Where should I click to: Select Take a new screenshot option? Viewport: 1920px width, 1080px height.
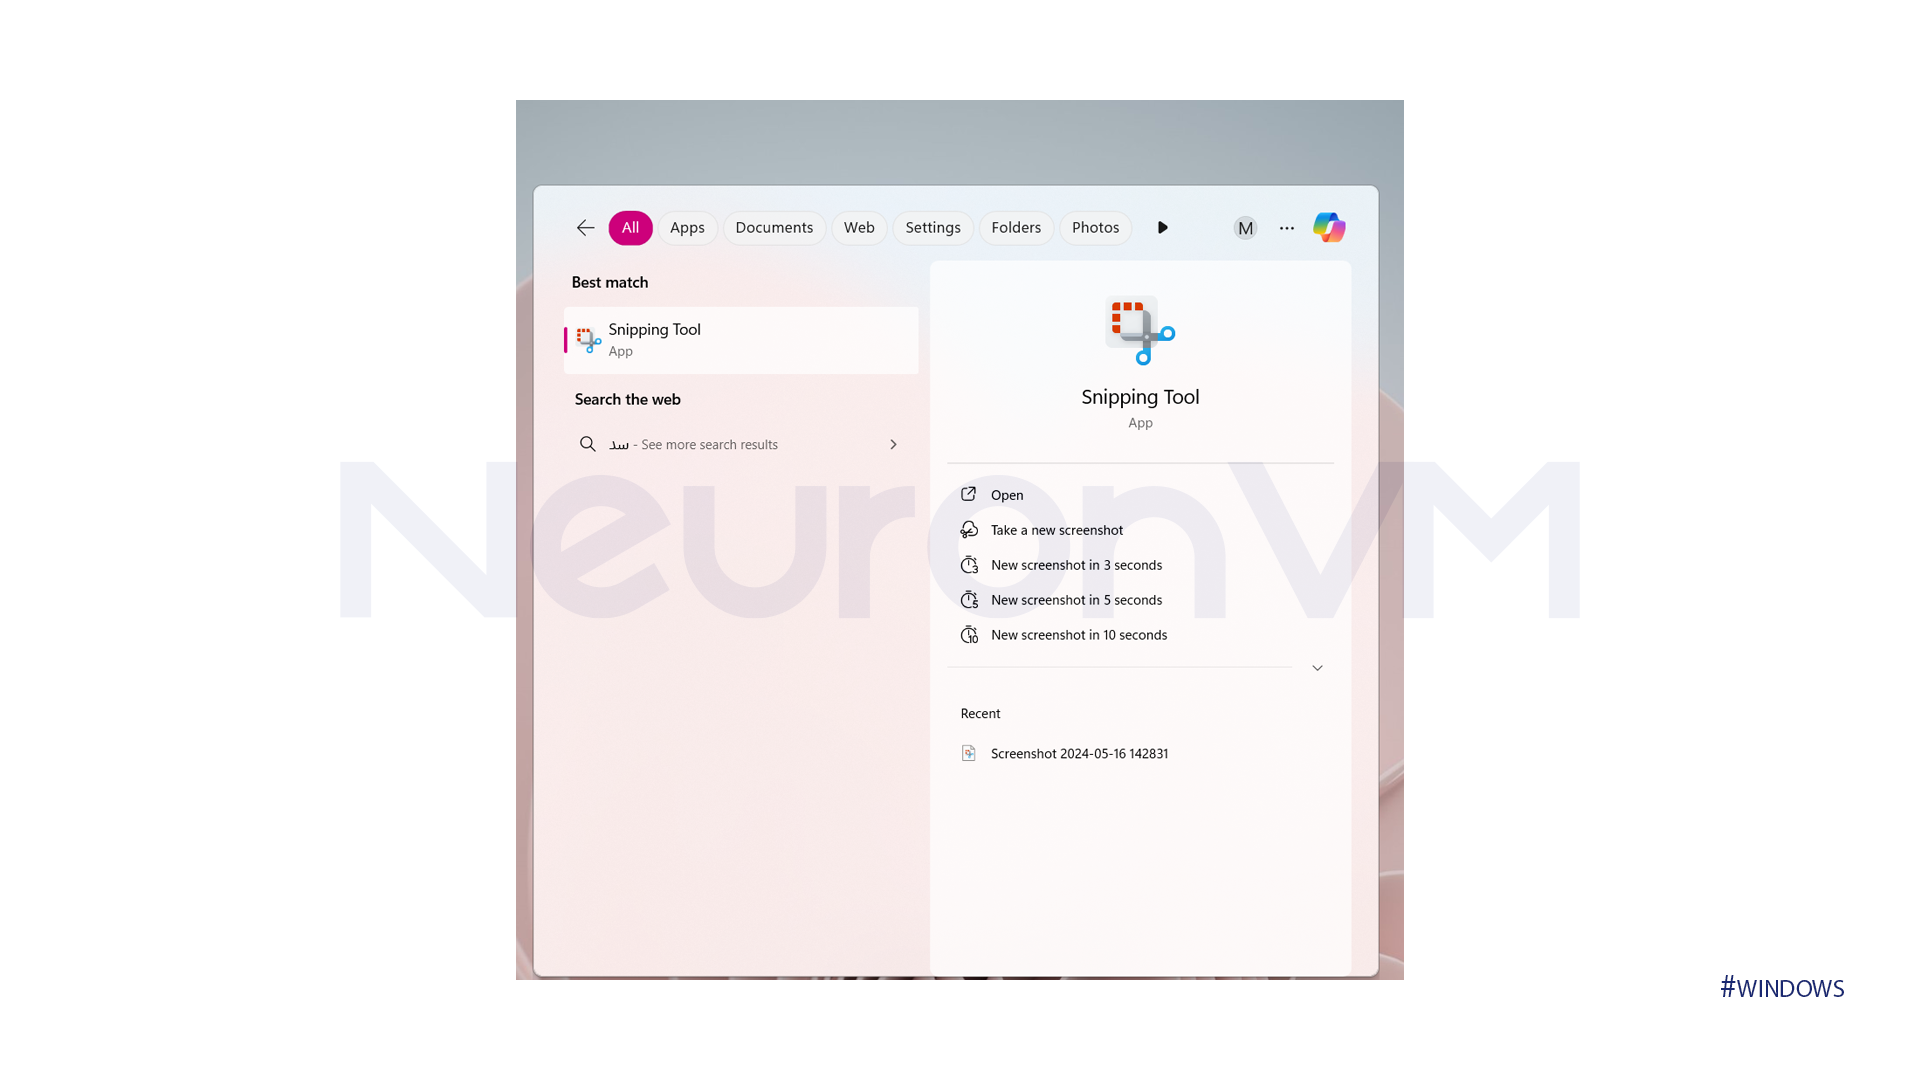point(1056,529)
